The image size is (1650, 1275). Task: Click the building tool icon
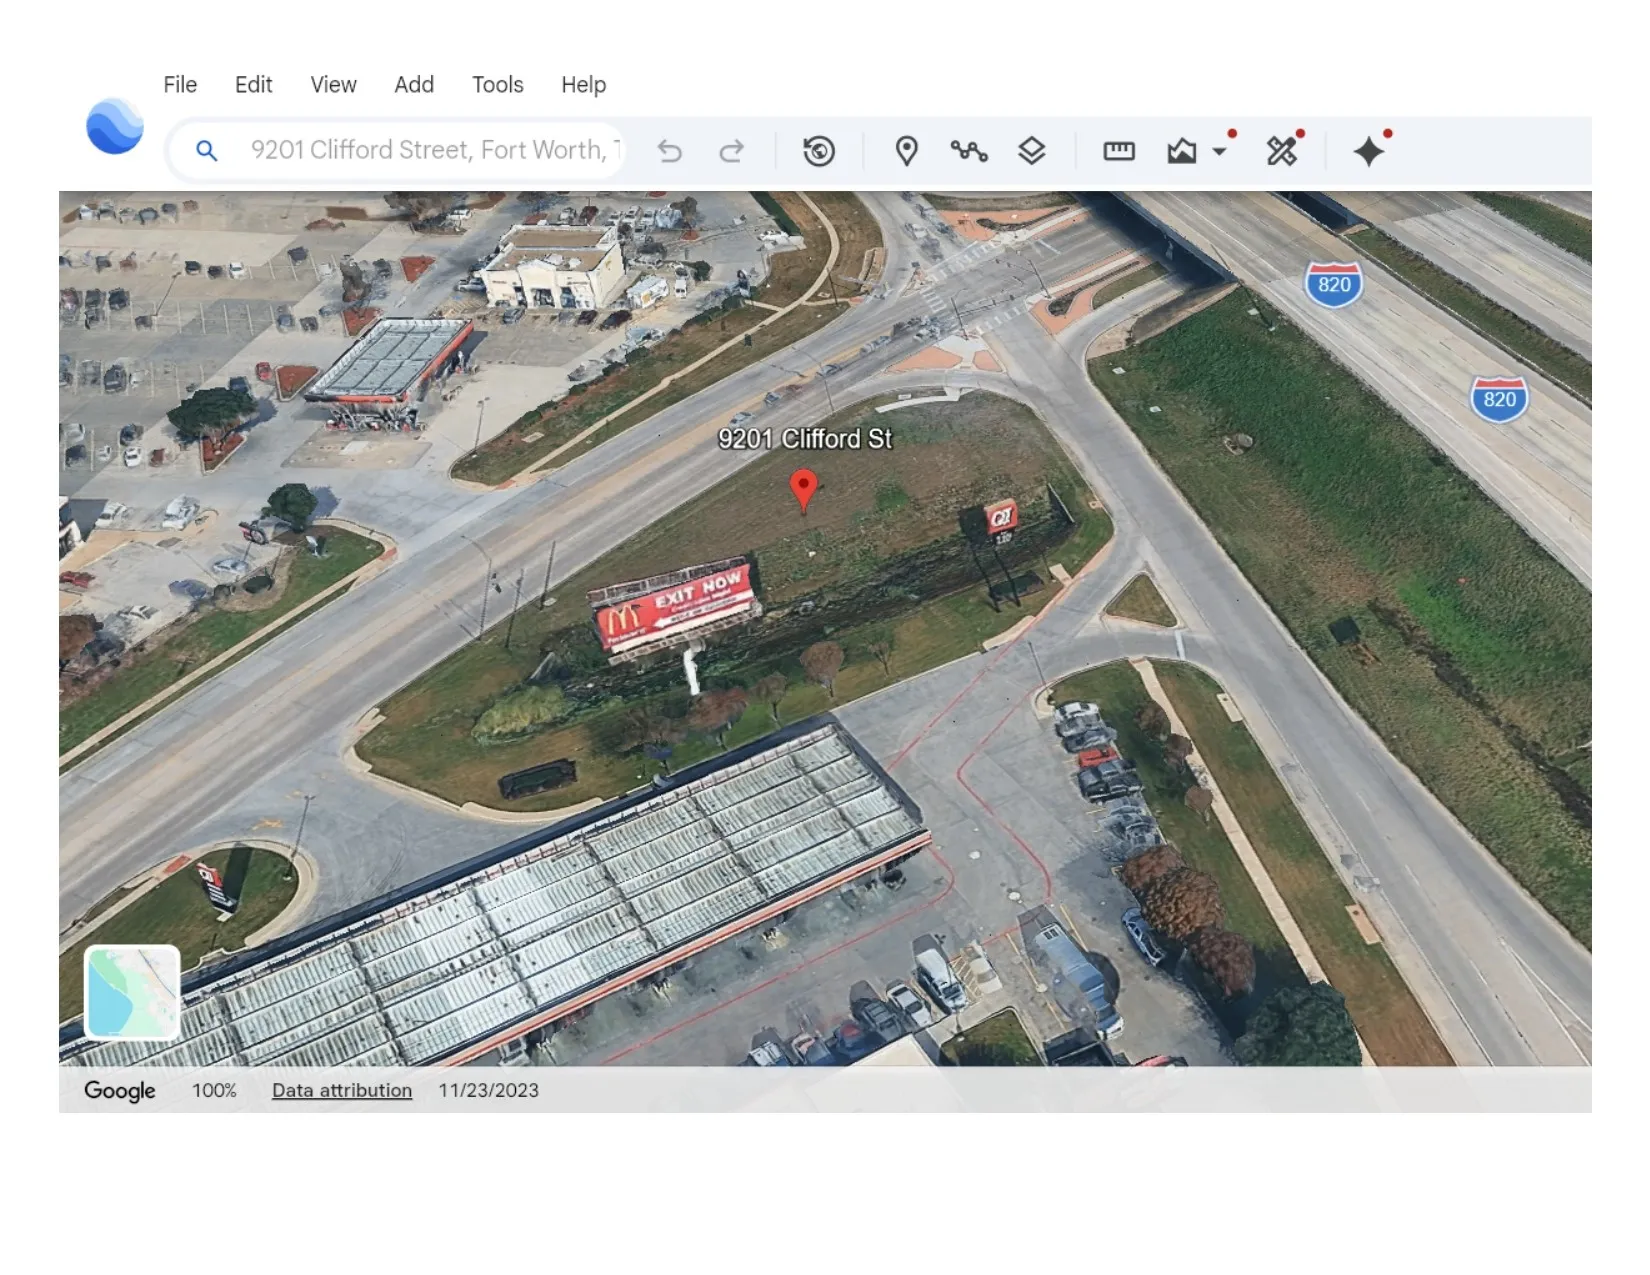pos(1182,151)
